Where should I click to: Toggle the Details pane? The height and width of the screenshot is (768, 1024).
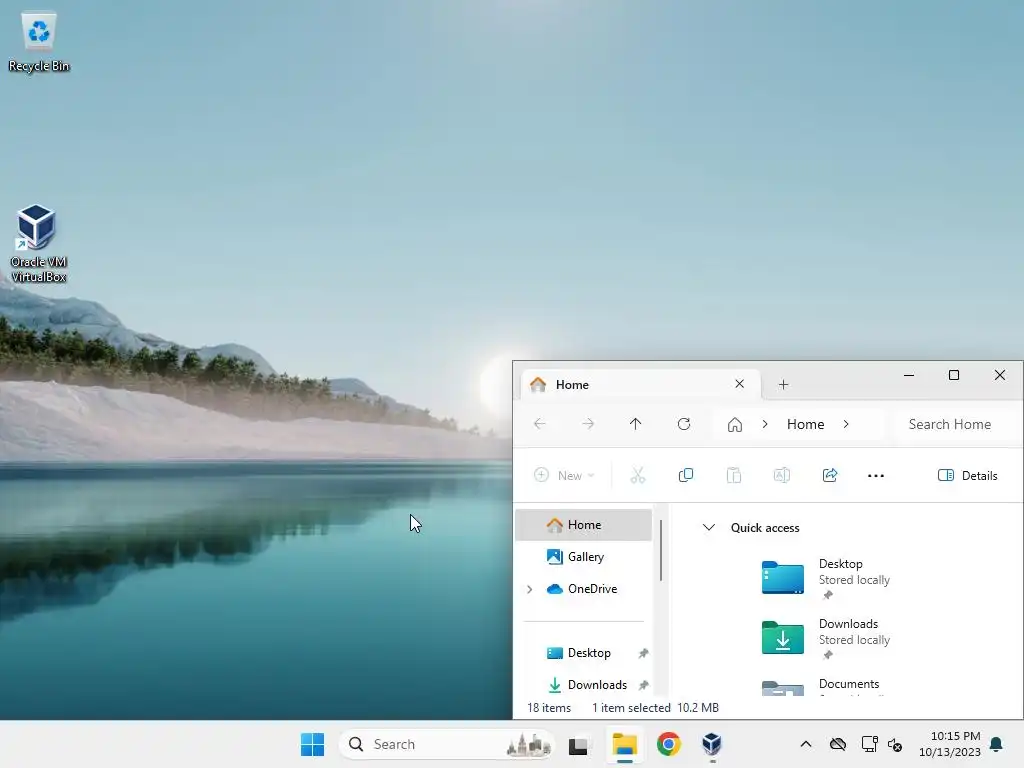(x=968, y=475)
